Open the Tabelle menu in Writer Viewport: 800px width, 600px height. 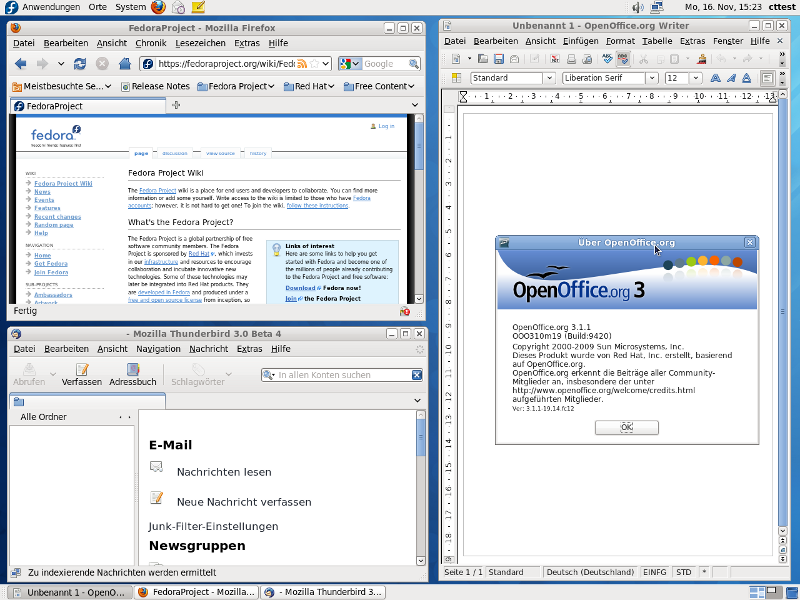pos(657,41)
